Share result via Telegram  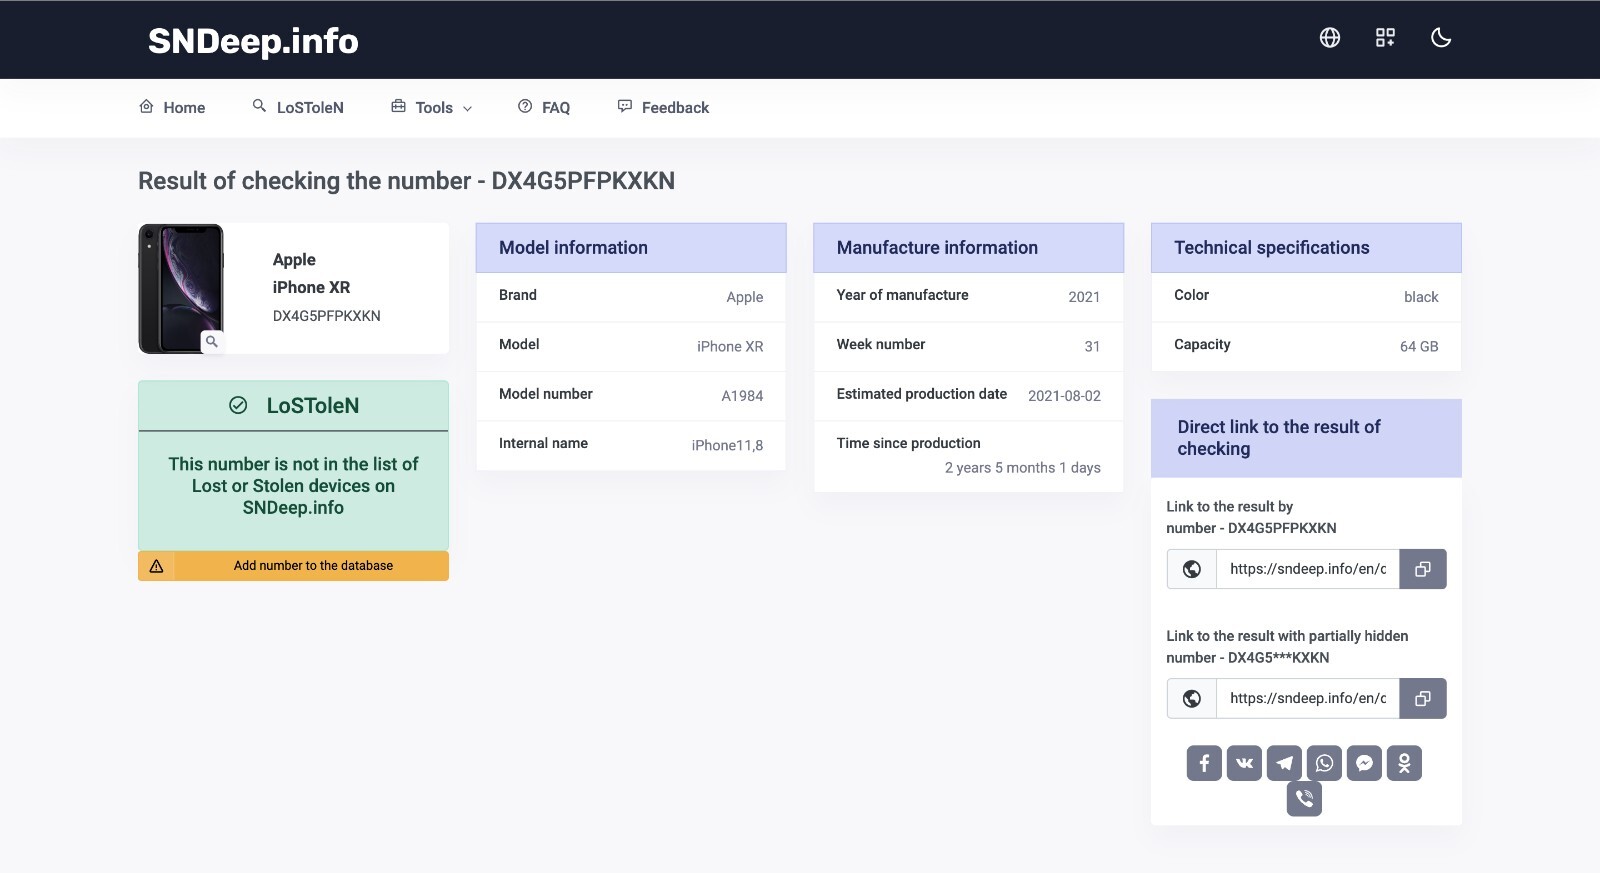click(1284, 763)
